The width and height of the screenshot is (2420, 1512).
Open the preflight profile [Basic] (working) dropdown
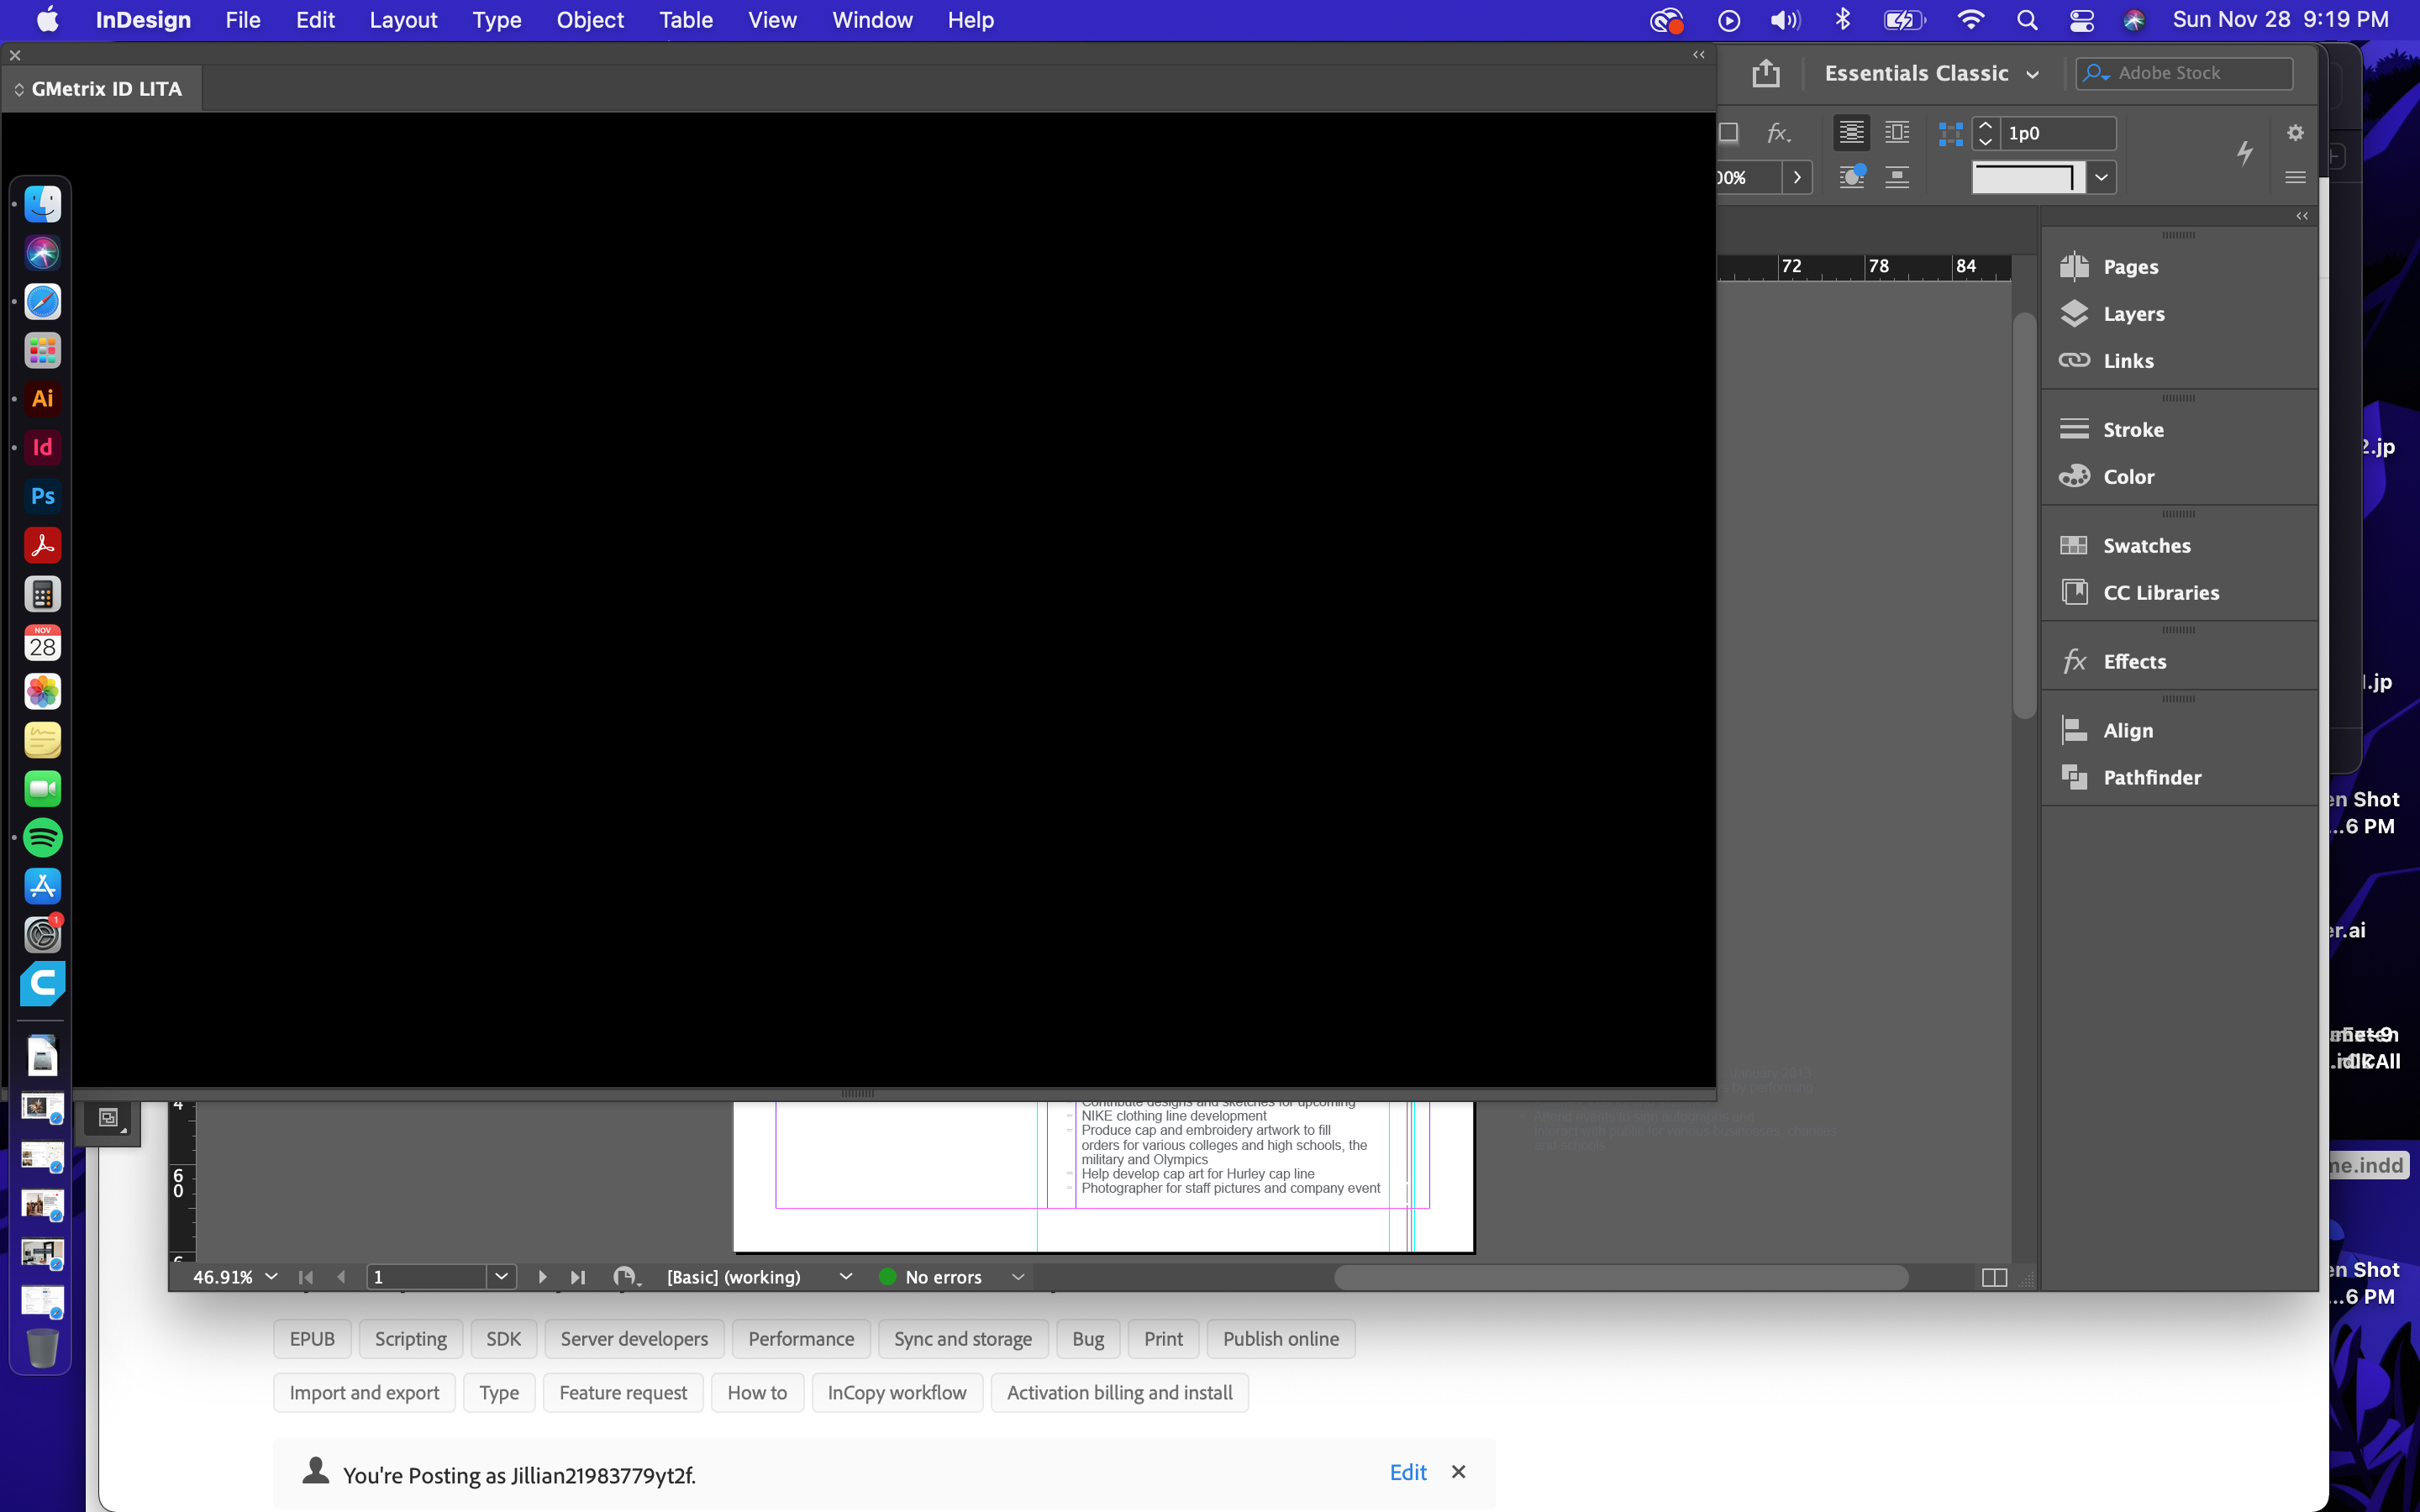pos(845,1276)
